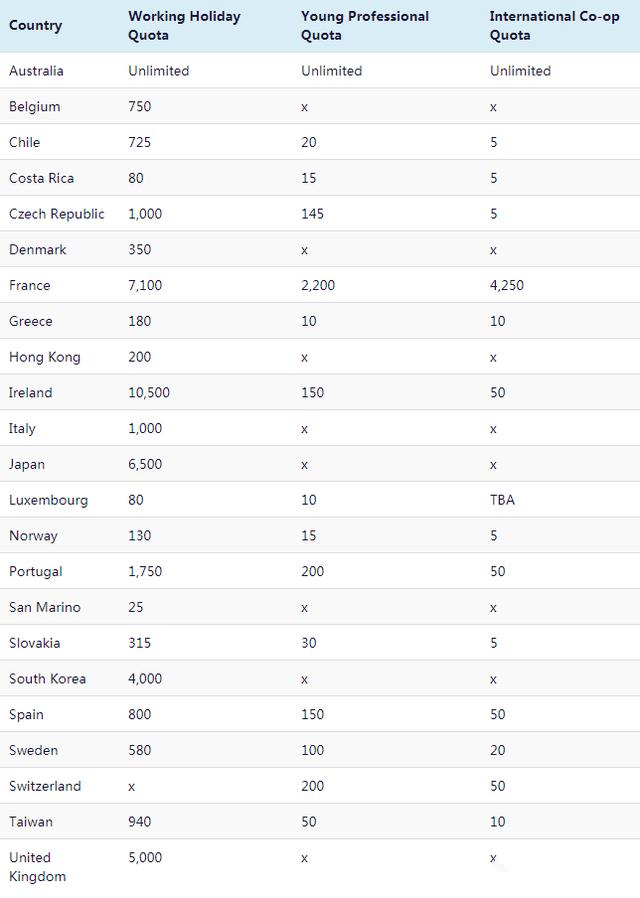The width and height of the screenshot is (640, 898).
Task: Click the Czech Republic country name
Action: (x=57, y=214)
